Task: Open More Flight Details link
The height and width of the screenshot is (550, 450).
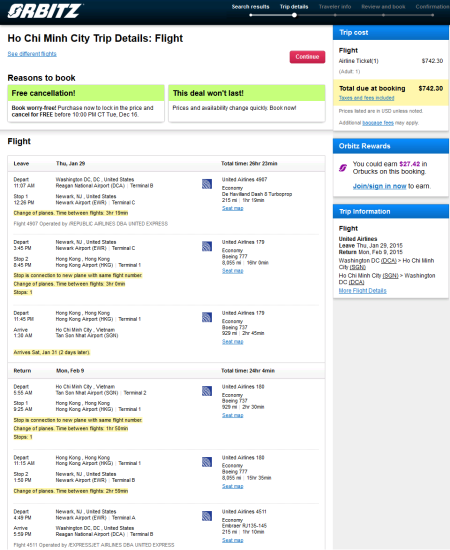Action: click(x=363, y=291)
